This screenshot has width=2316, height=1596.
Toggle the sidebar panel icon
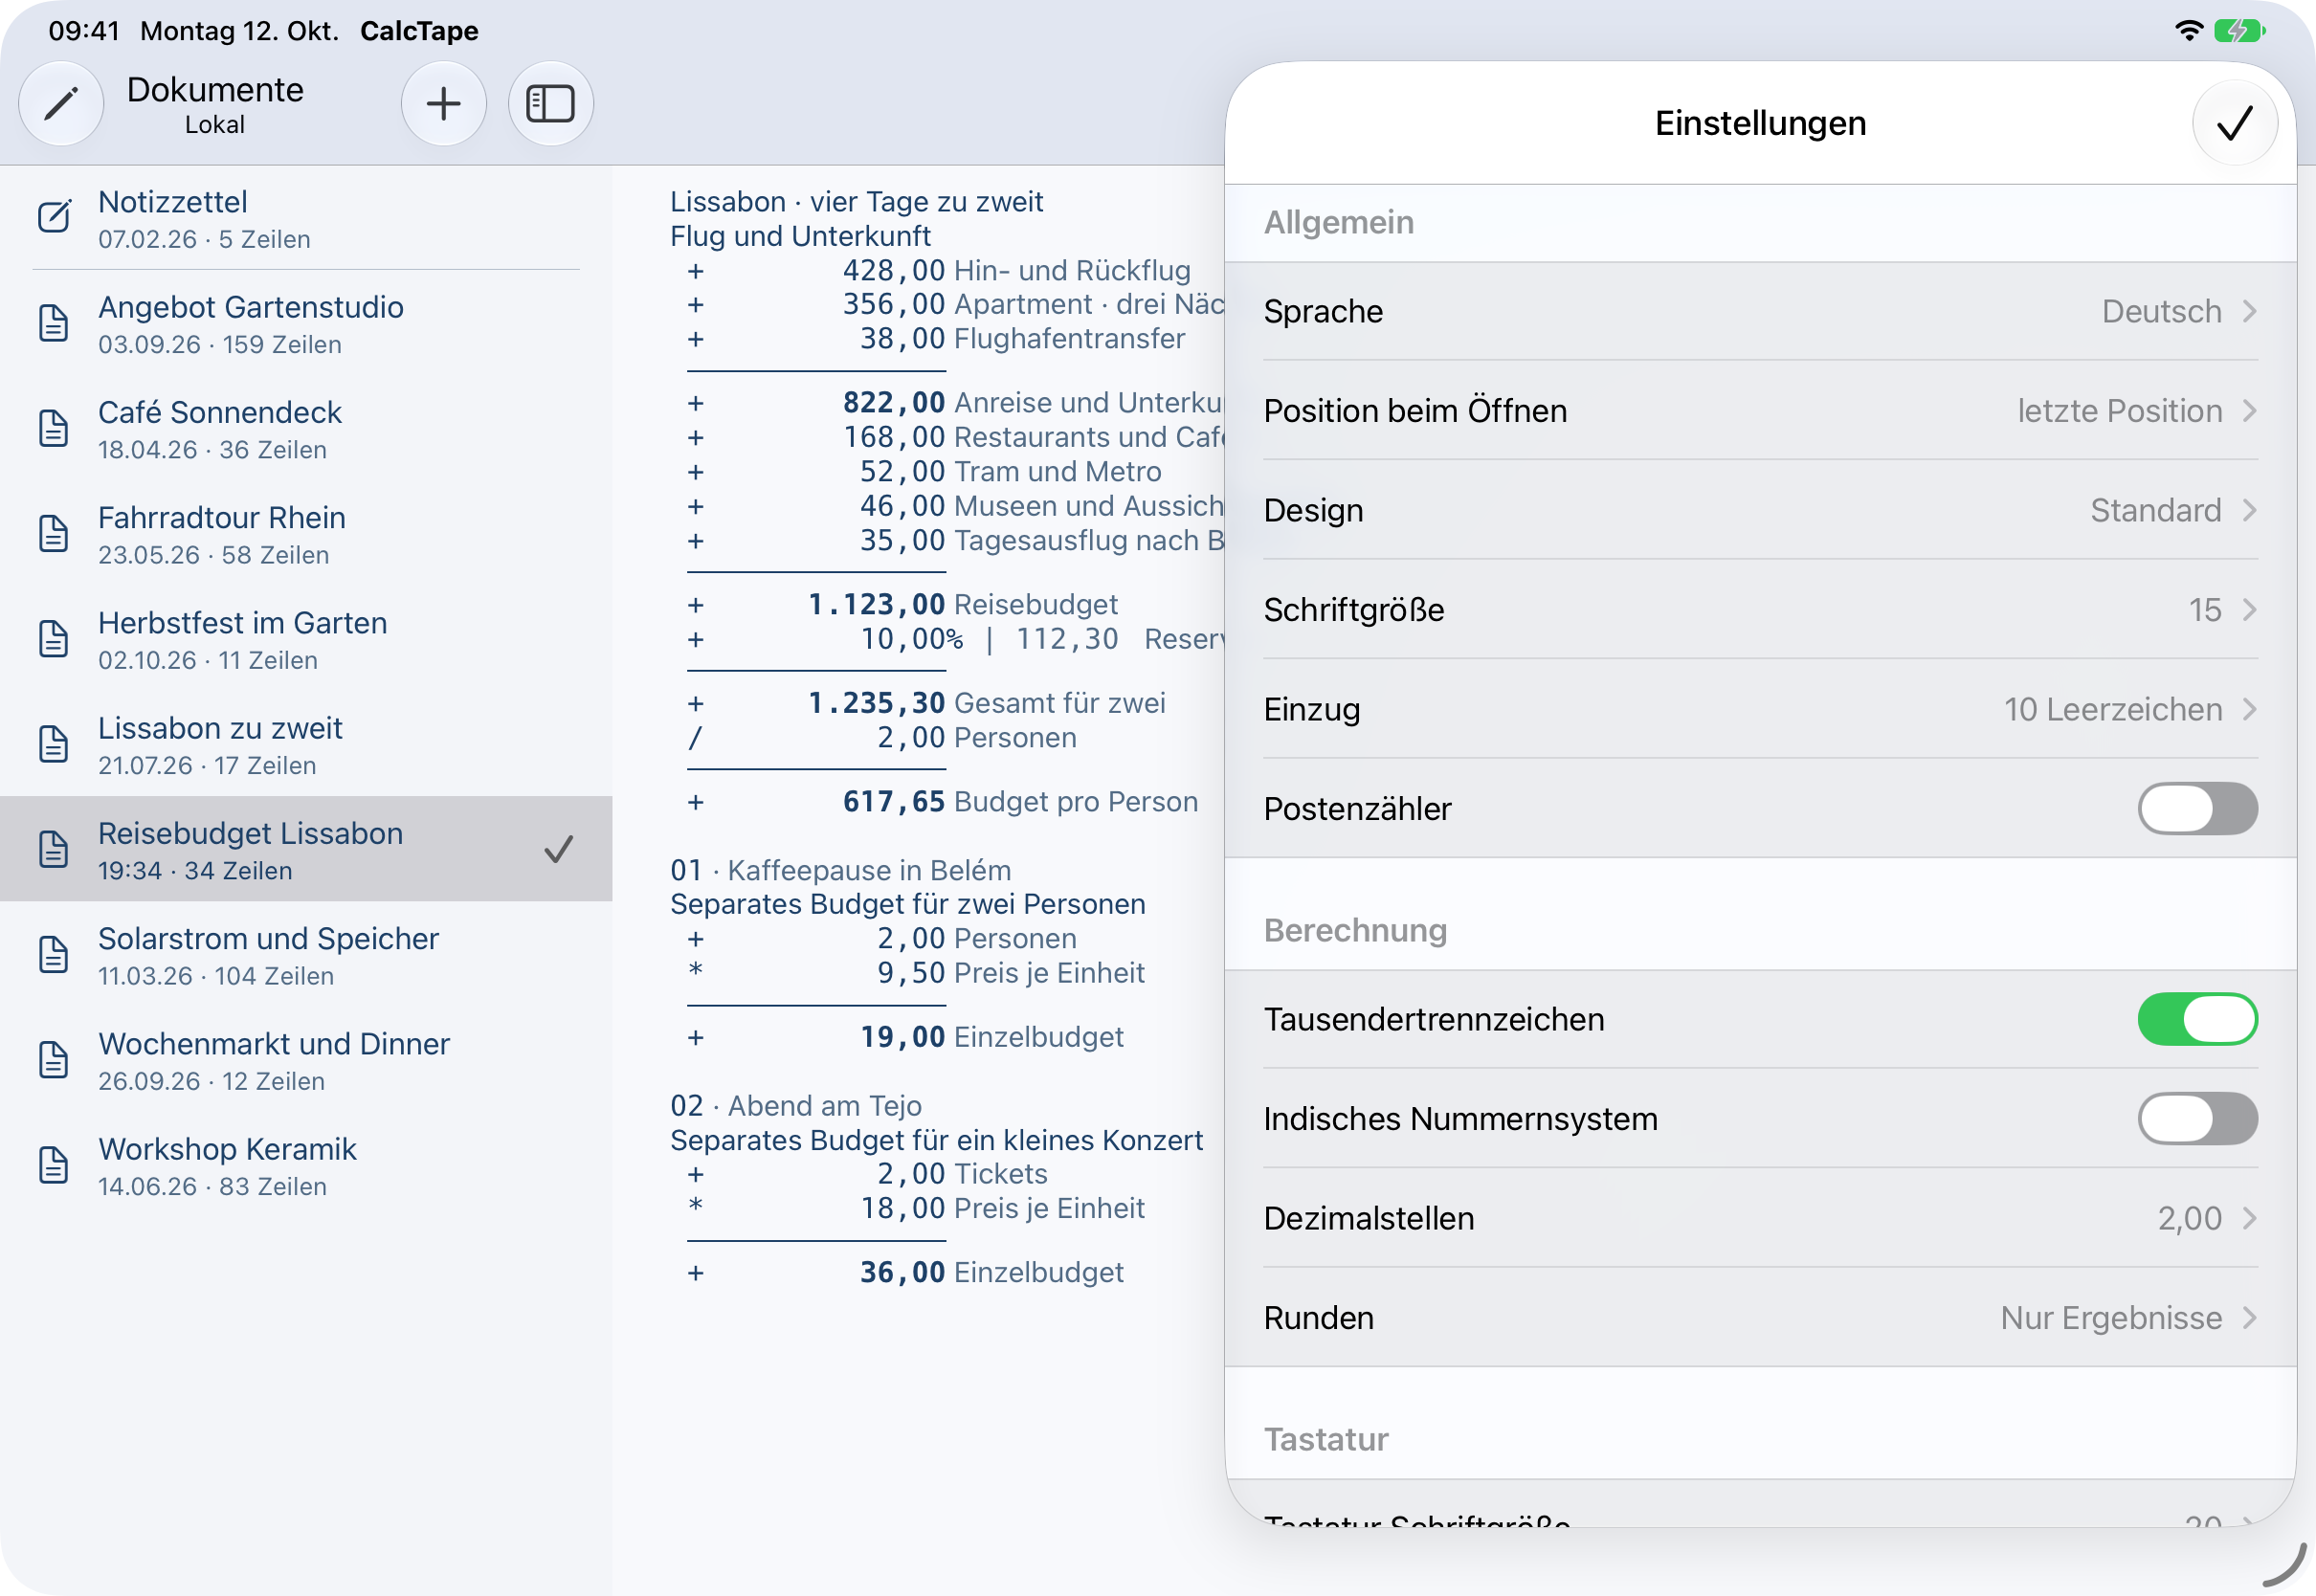[x=551, y=103]
